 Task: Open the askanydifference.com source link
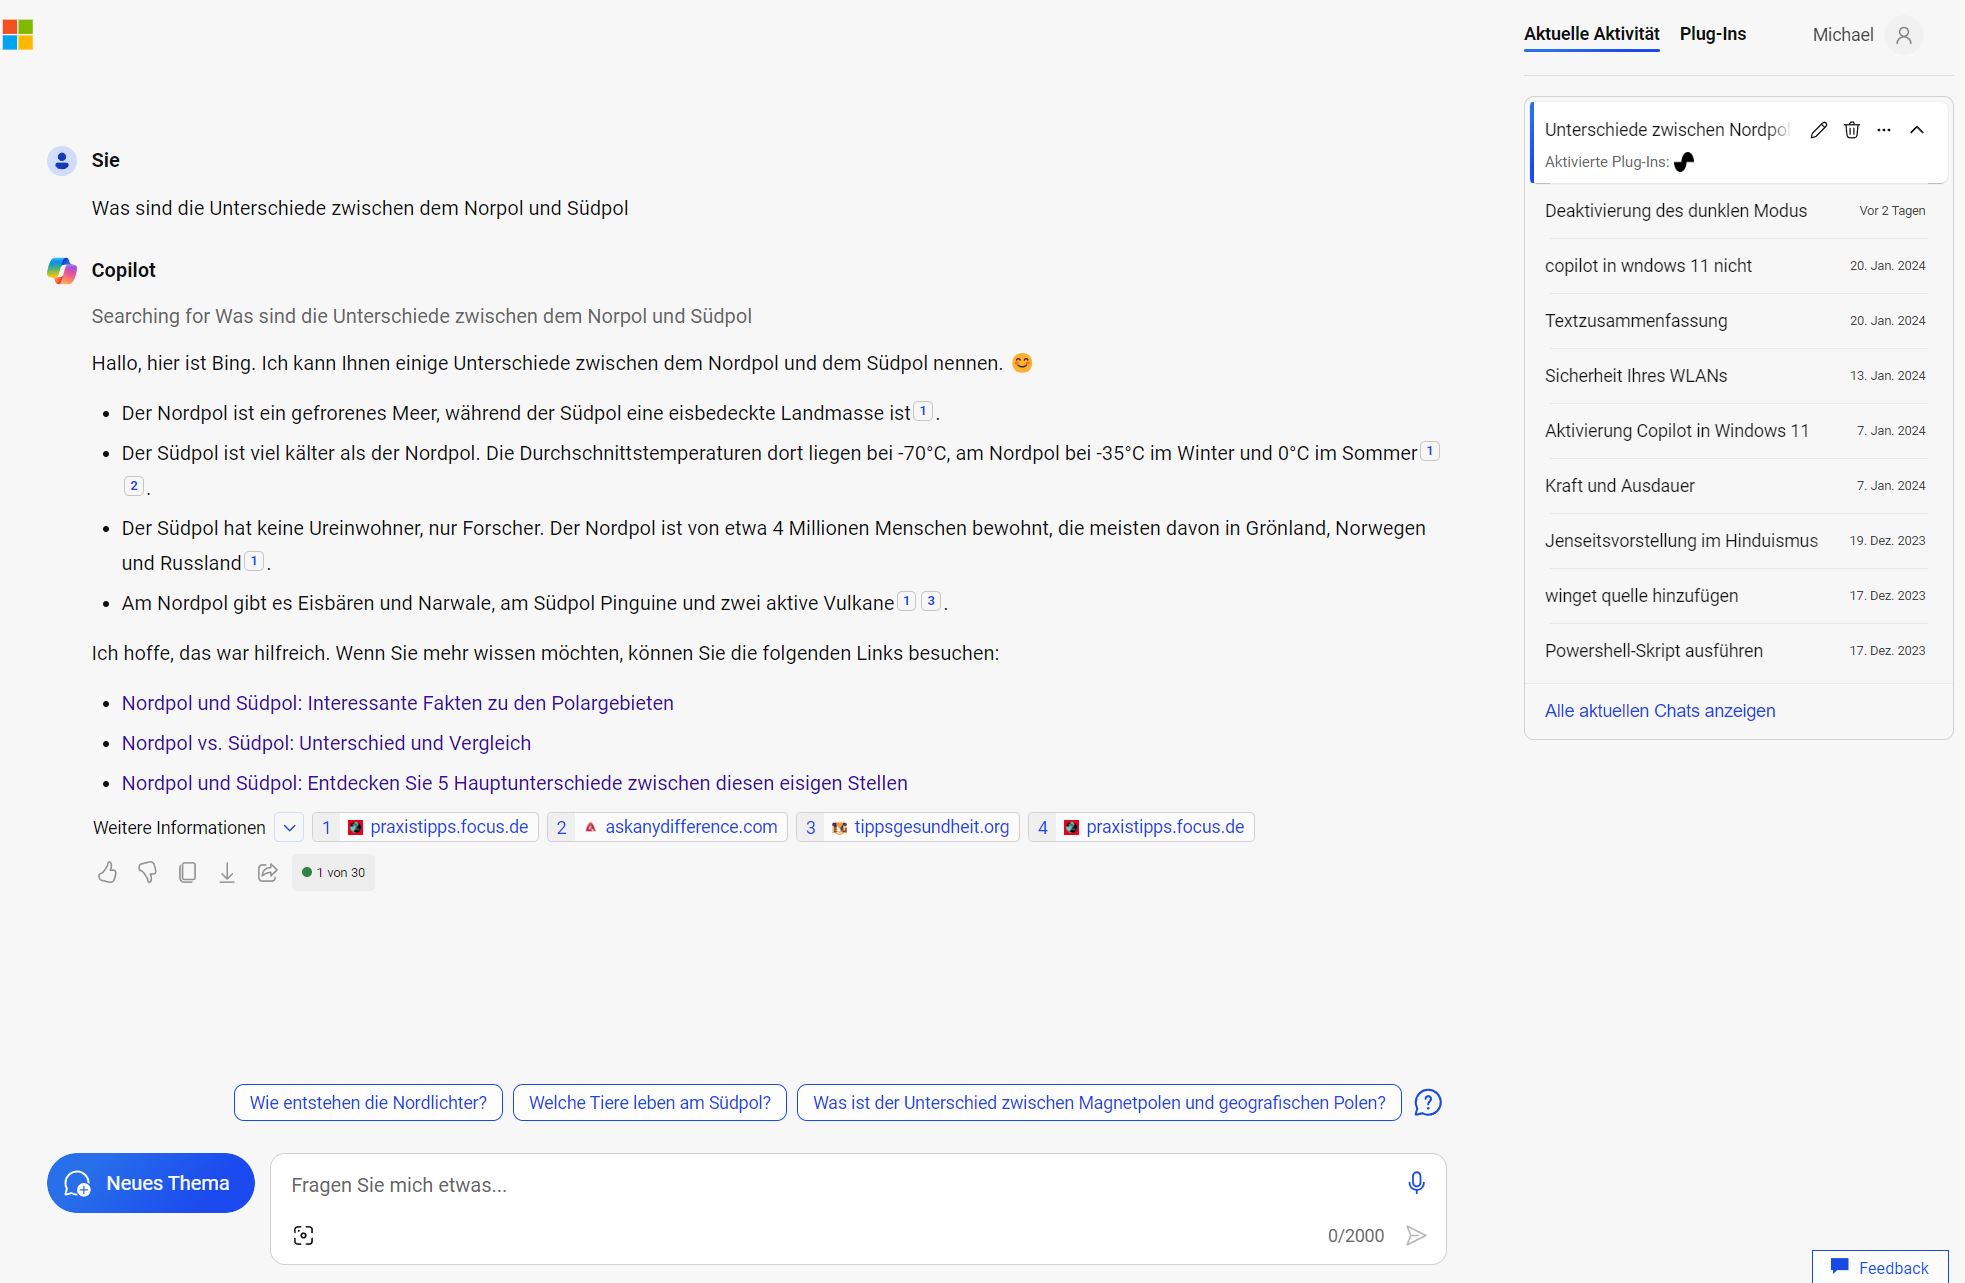click(x=690, y=827)
